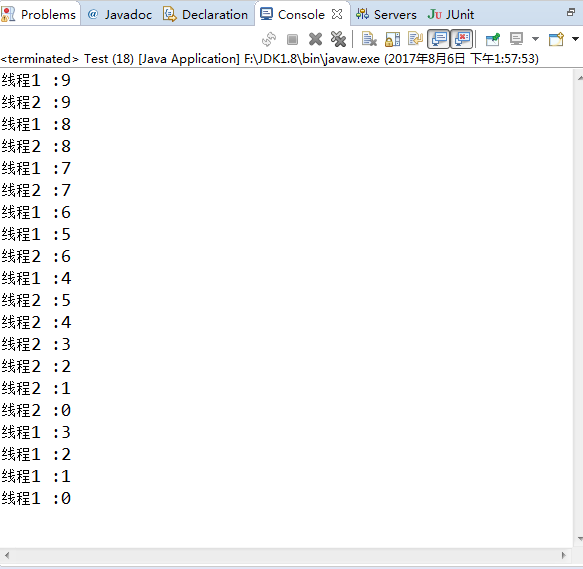
Task: Pin the console view
Action: pyautogui.click(x=493, y=39)
